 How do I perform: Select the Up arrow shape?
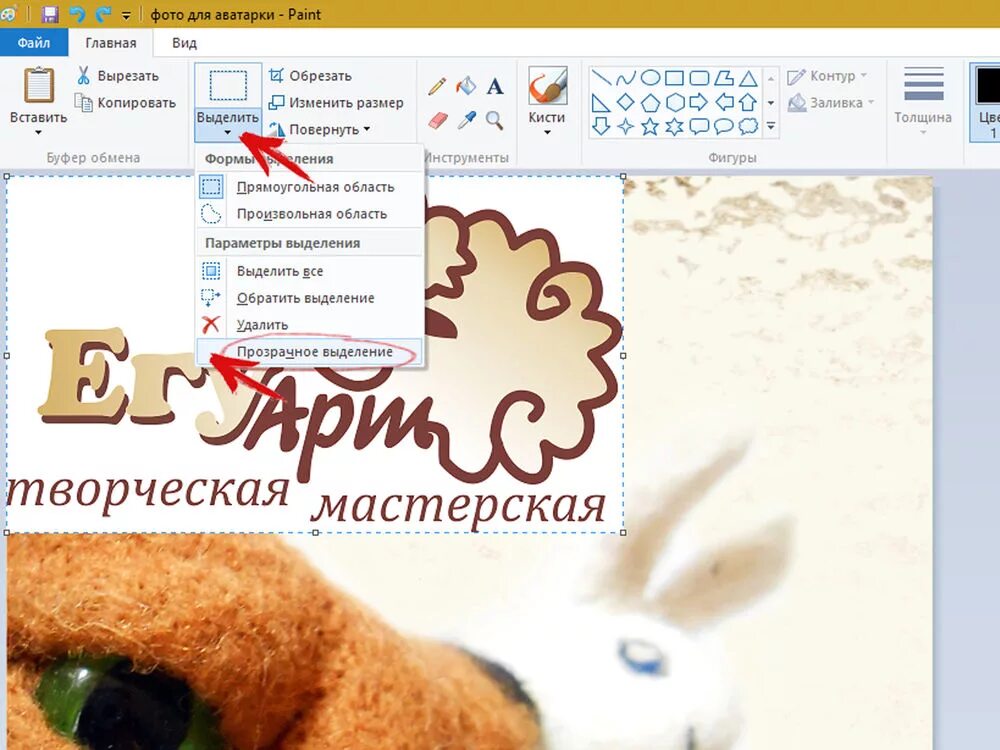tap(748, 102)
